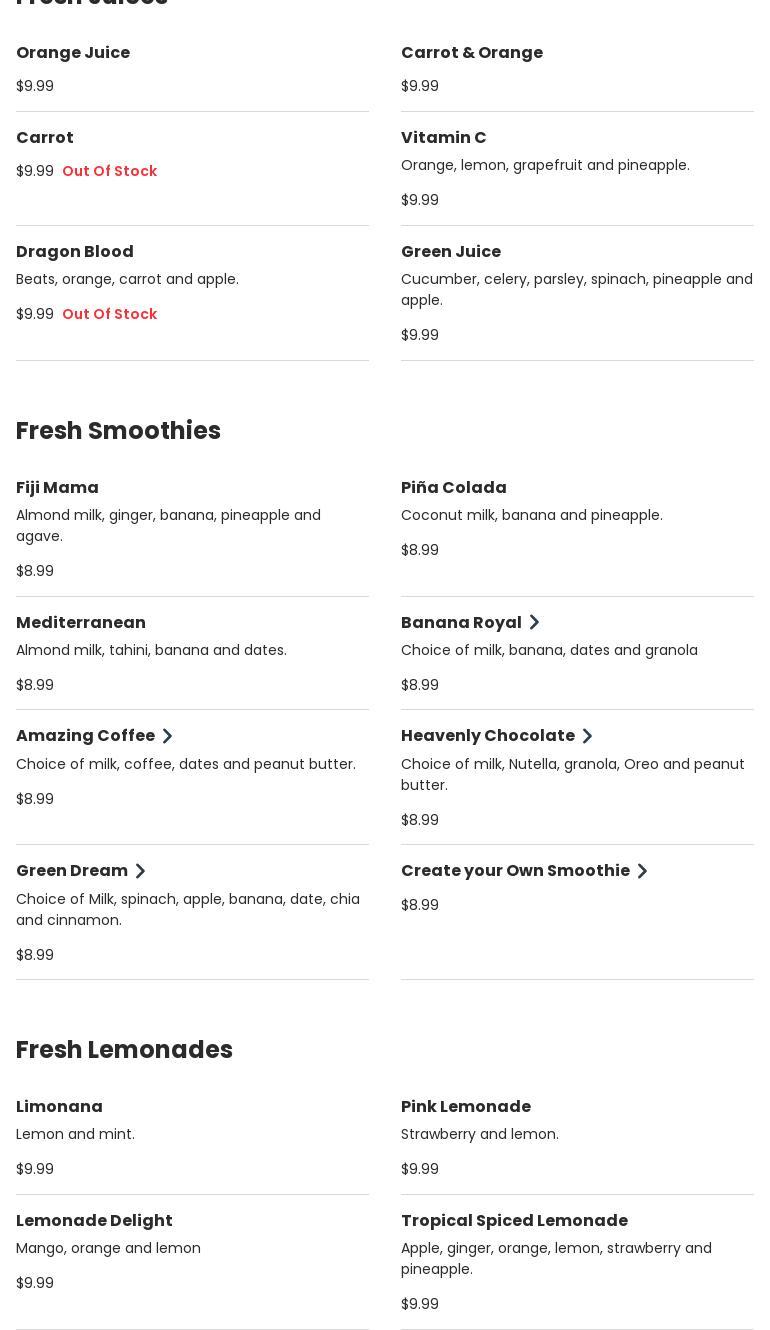Open Tropical Spiced Lemonade
The height and width of the screenshot is (1330, 770).
click(x=514, y=1220)
